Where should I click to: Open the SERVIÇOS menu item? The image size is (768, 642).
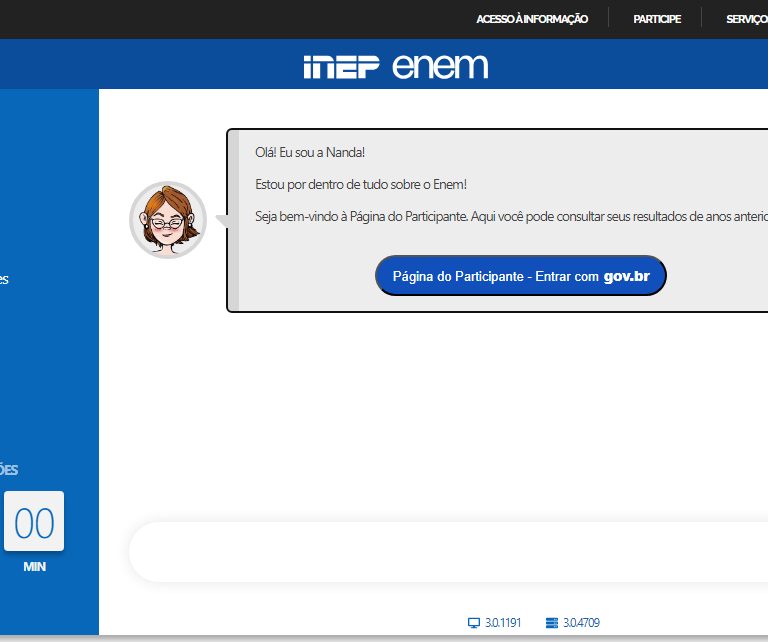point(747,19)
